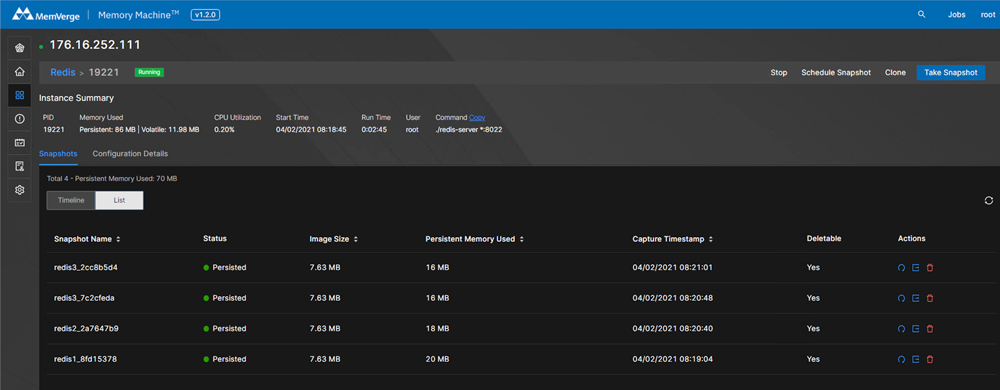Delete snapshot redis3_2cc8b5d4 via trash icon
1000x390 pixels.
pyautogui.click(x=930, y=268)
